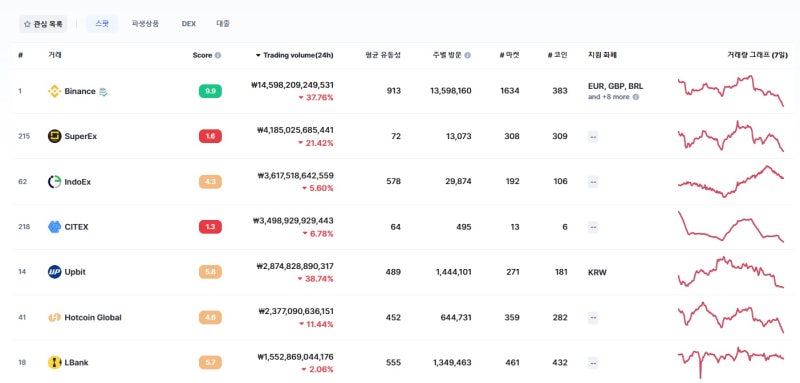Click the SuperEx exchange logo icon

[x=55, y=136]
